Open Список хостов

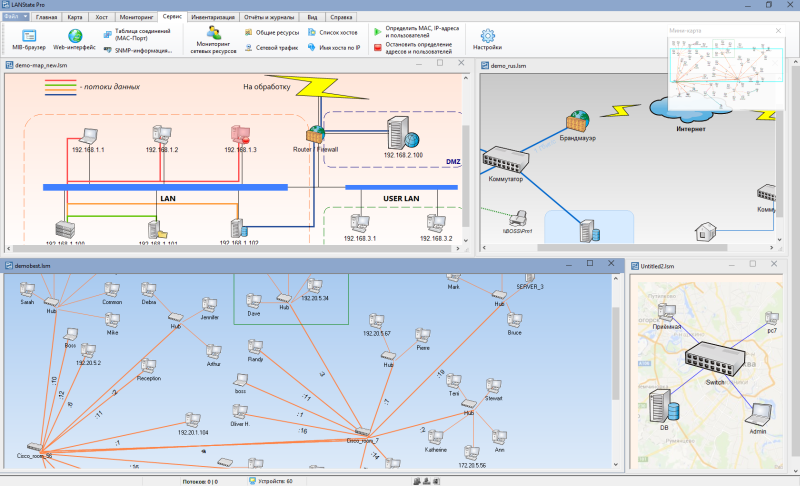pos(333,33)
